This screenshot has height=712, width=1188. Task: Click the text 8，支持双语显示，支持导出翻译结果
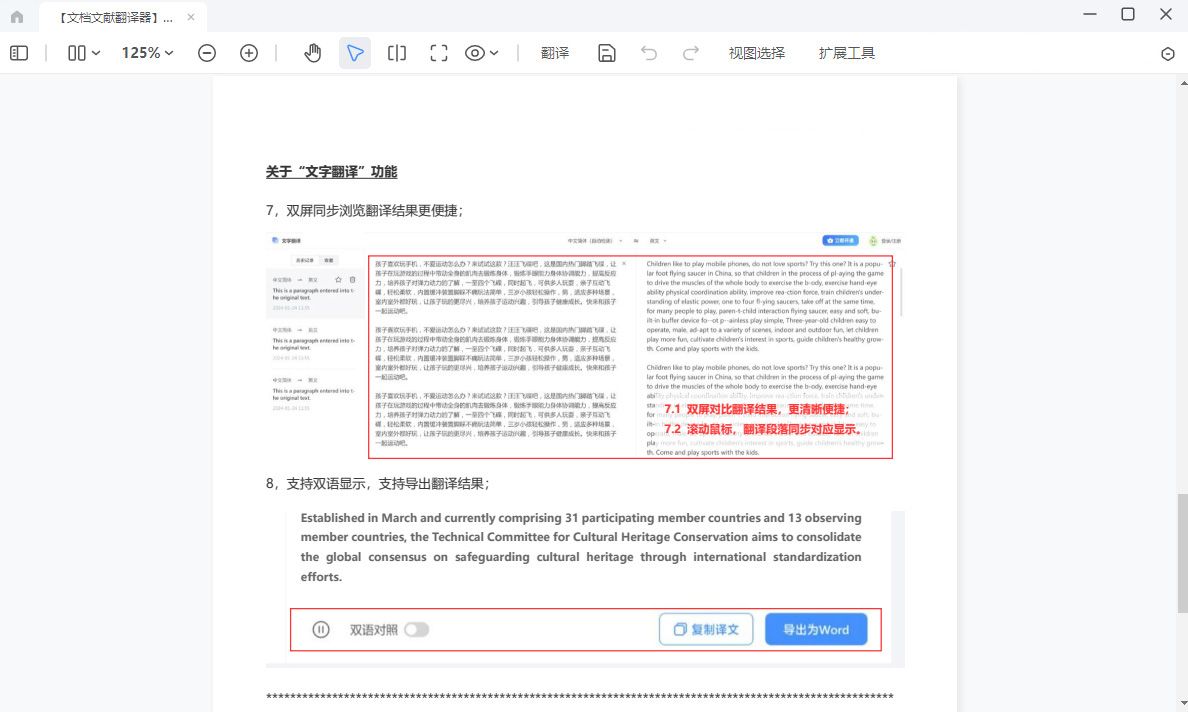pos(377,483)
